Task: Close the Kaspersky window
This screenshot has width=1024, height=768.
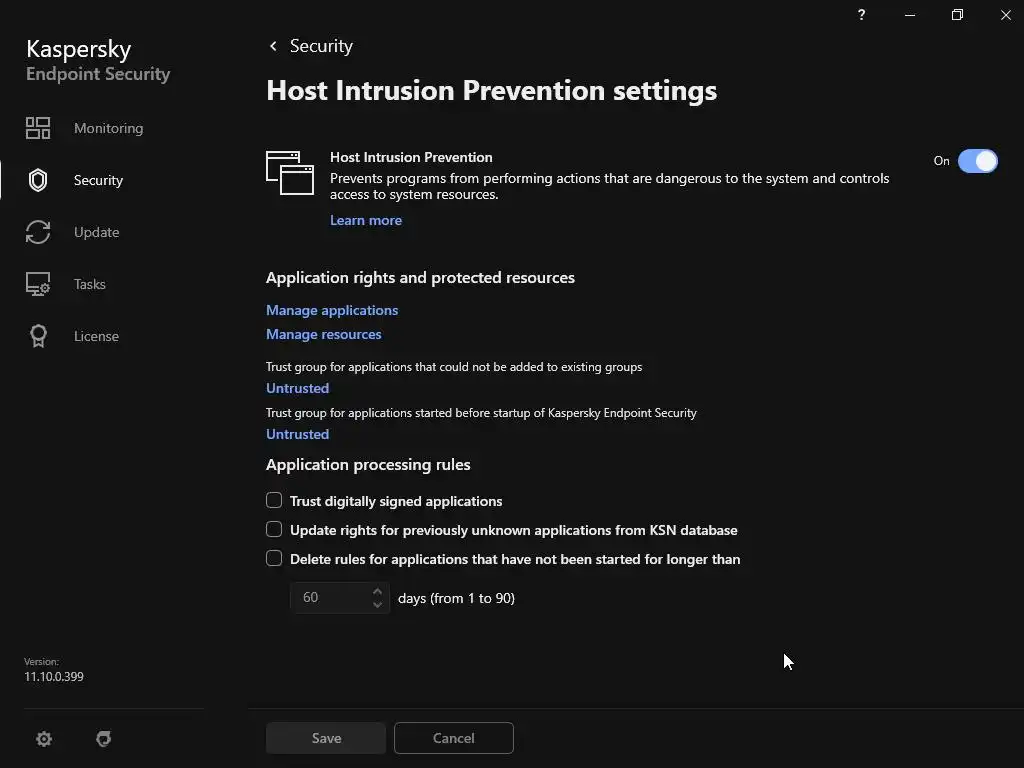Action: point(1006,14)
